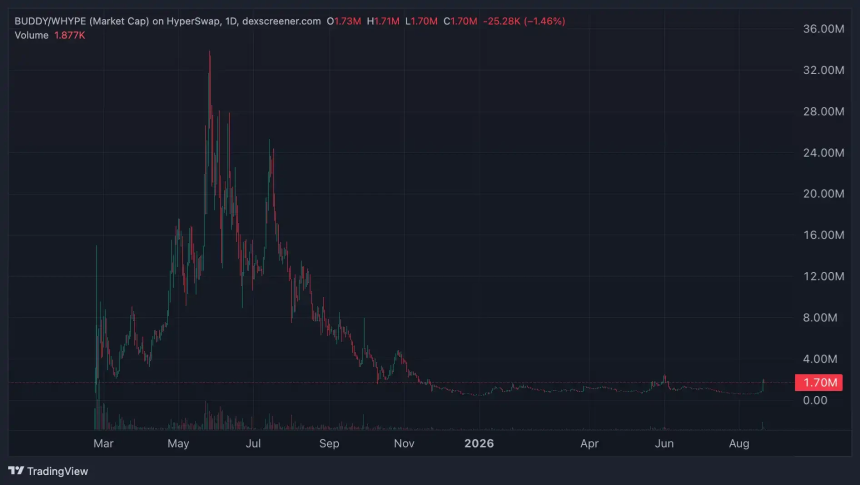Click the 32.00M price axis label

(x=823, y=70)
